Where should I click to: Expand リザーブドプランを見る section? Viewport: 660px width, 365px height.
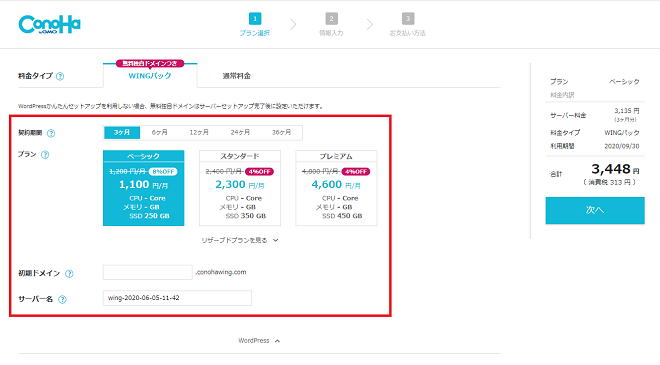coord(240,240)
